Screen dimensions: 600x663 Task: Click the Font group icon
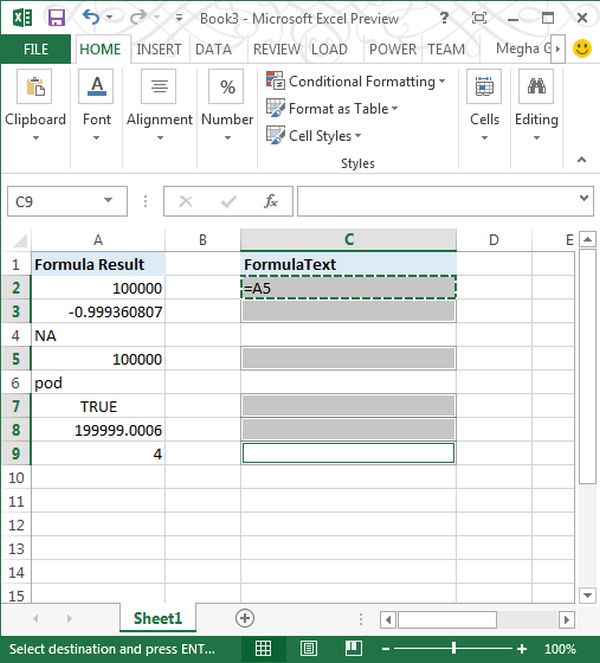pyautogui.click(x=96, y=87)
